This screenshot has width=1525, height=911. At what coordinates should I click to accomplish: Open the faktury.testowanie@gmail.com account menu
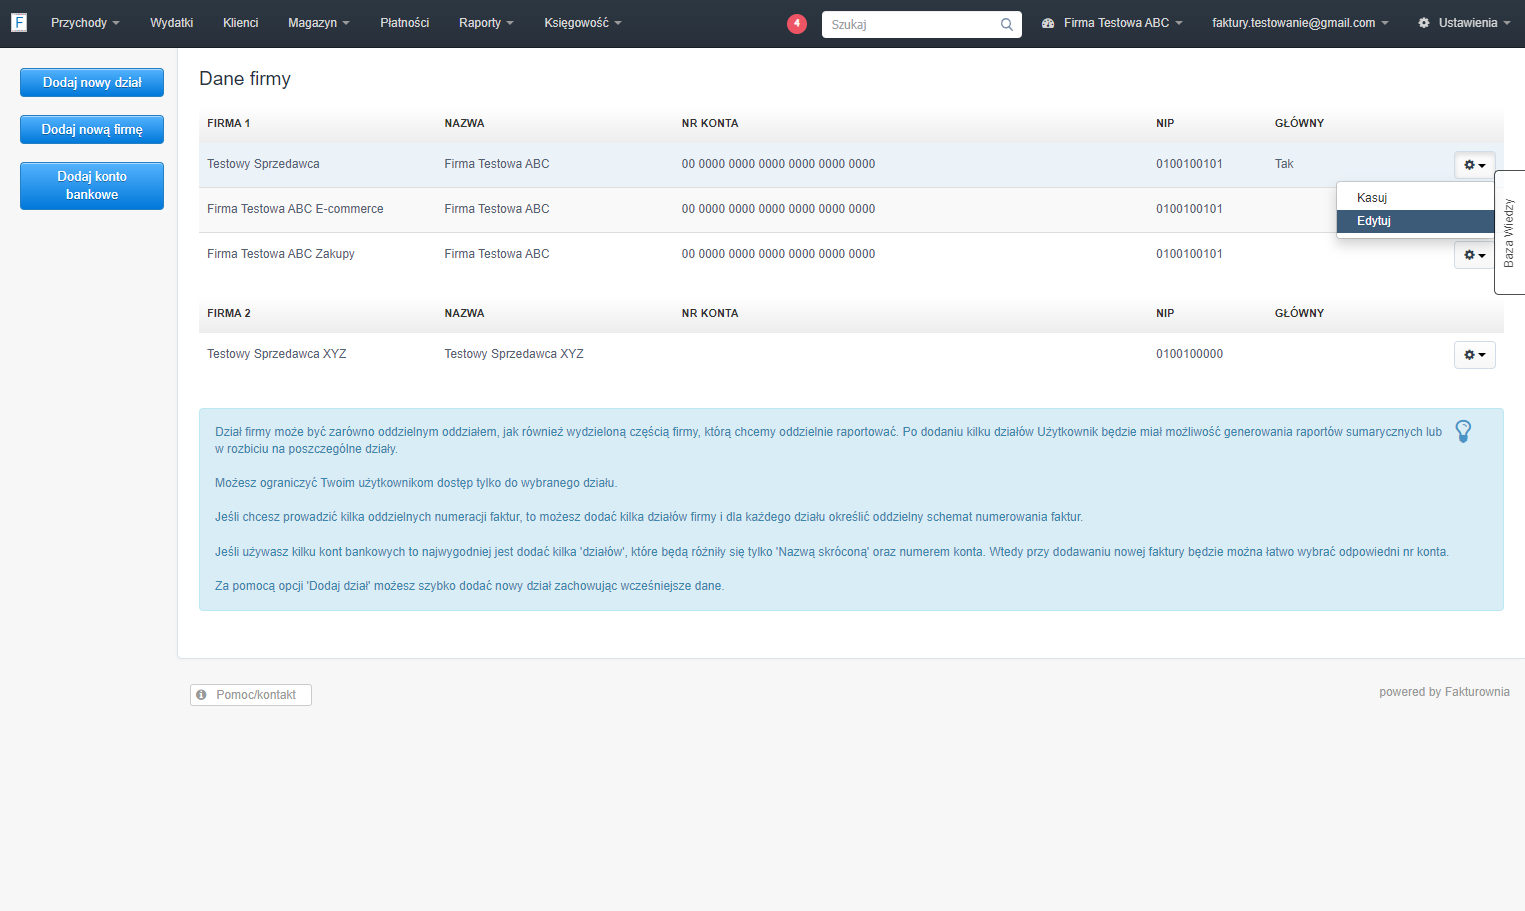click(x=1300, y=23)
